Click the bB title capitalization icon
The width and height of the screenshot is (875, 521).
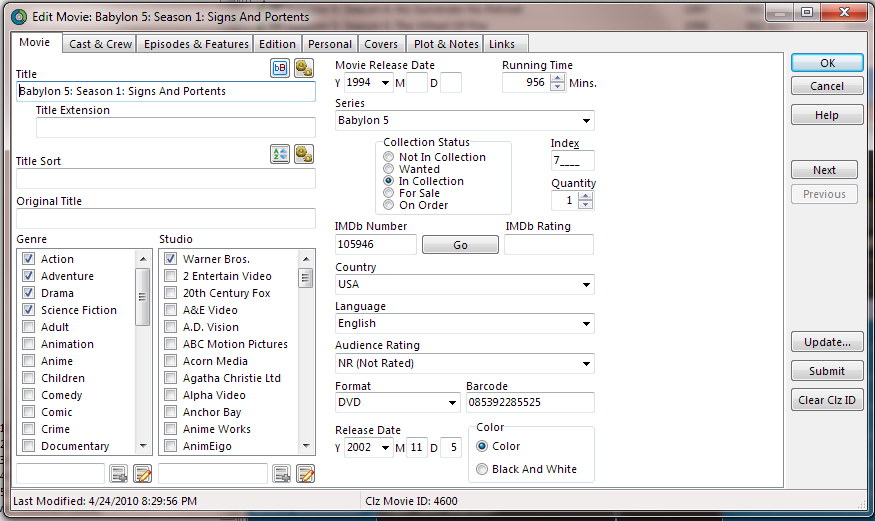point(280,68)
